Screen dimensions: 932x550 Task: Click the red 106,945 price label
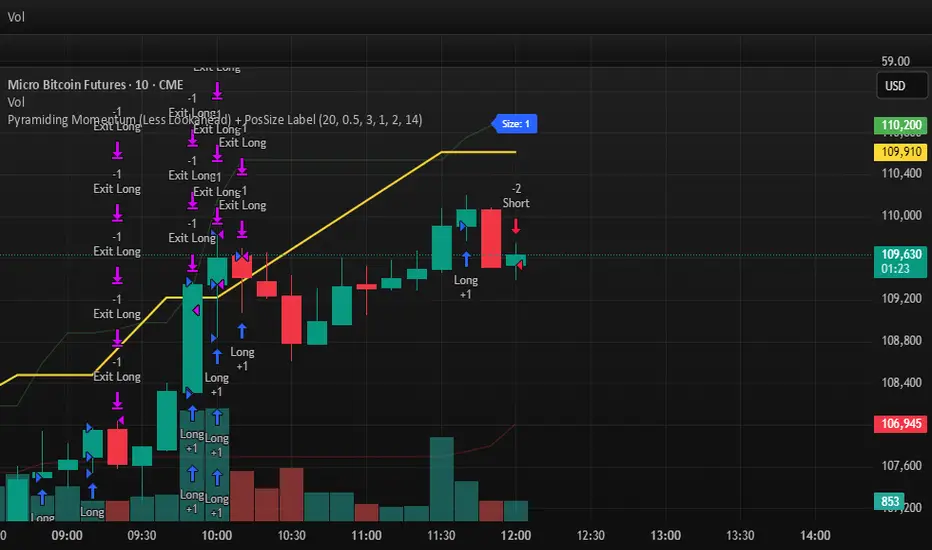point(901,423)
